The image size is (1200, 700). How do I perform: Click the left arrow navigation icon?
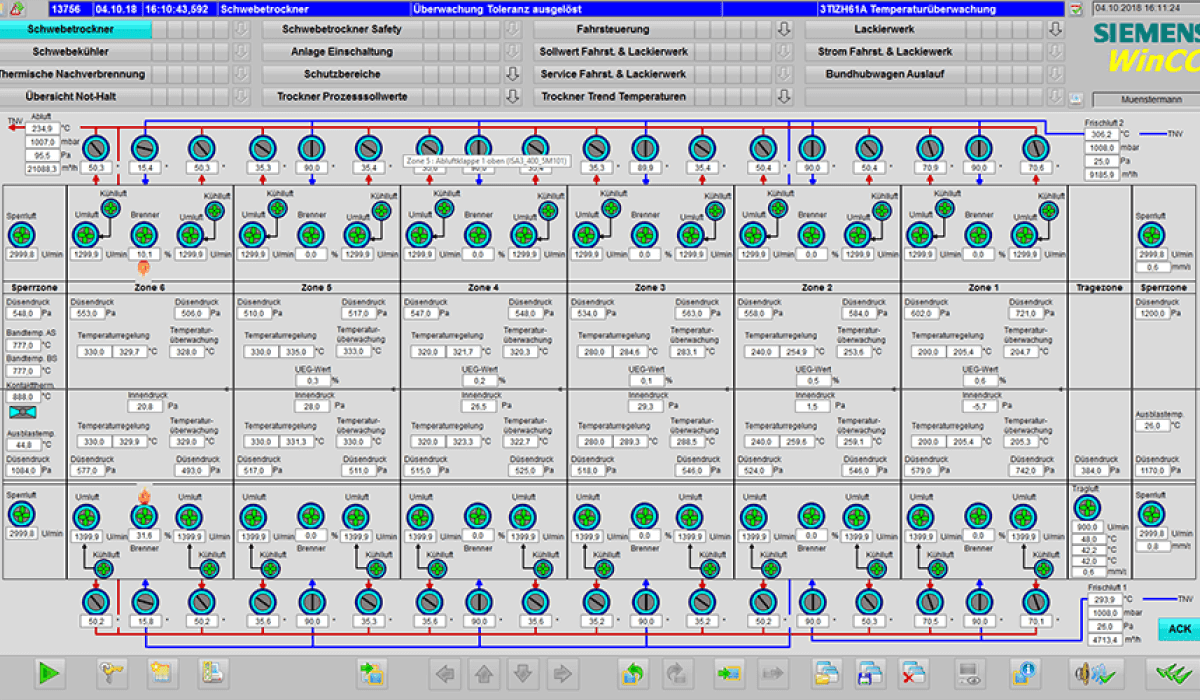(444, 673)
